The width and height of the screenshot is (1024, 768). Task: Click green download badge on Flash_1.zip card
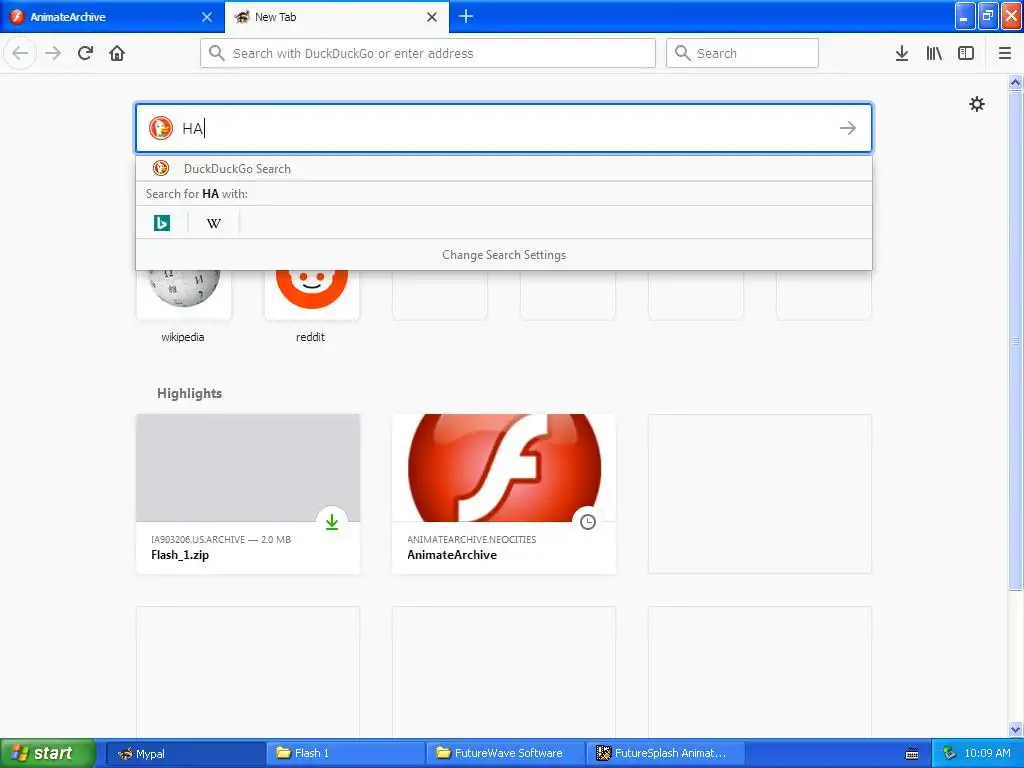[332, 522]
